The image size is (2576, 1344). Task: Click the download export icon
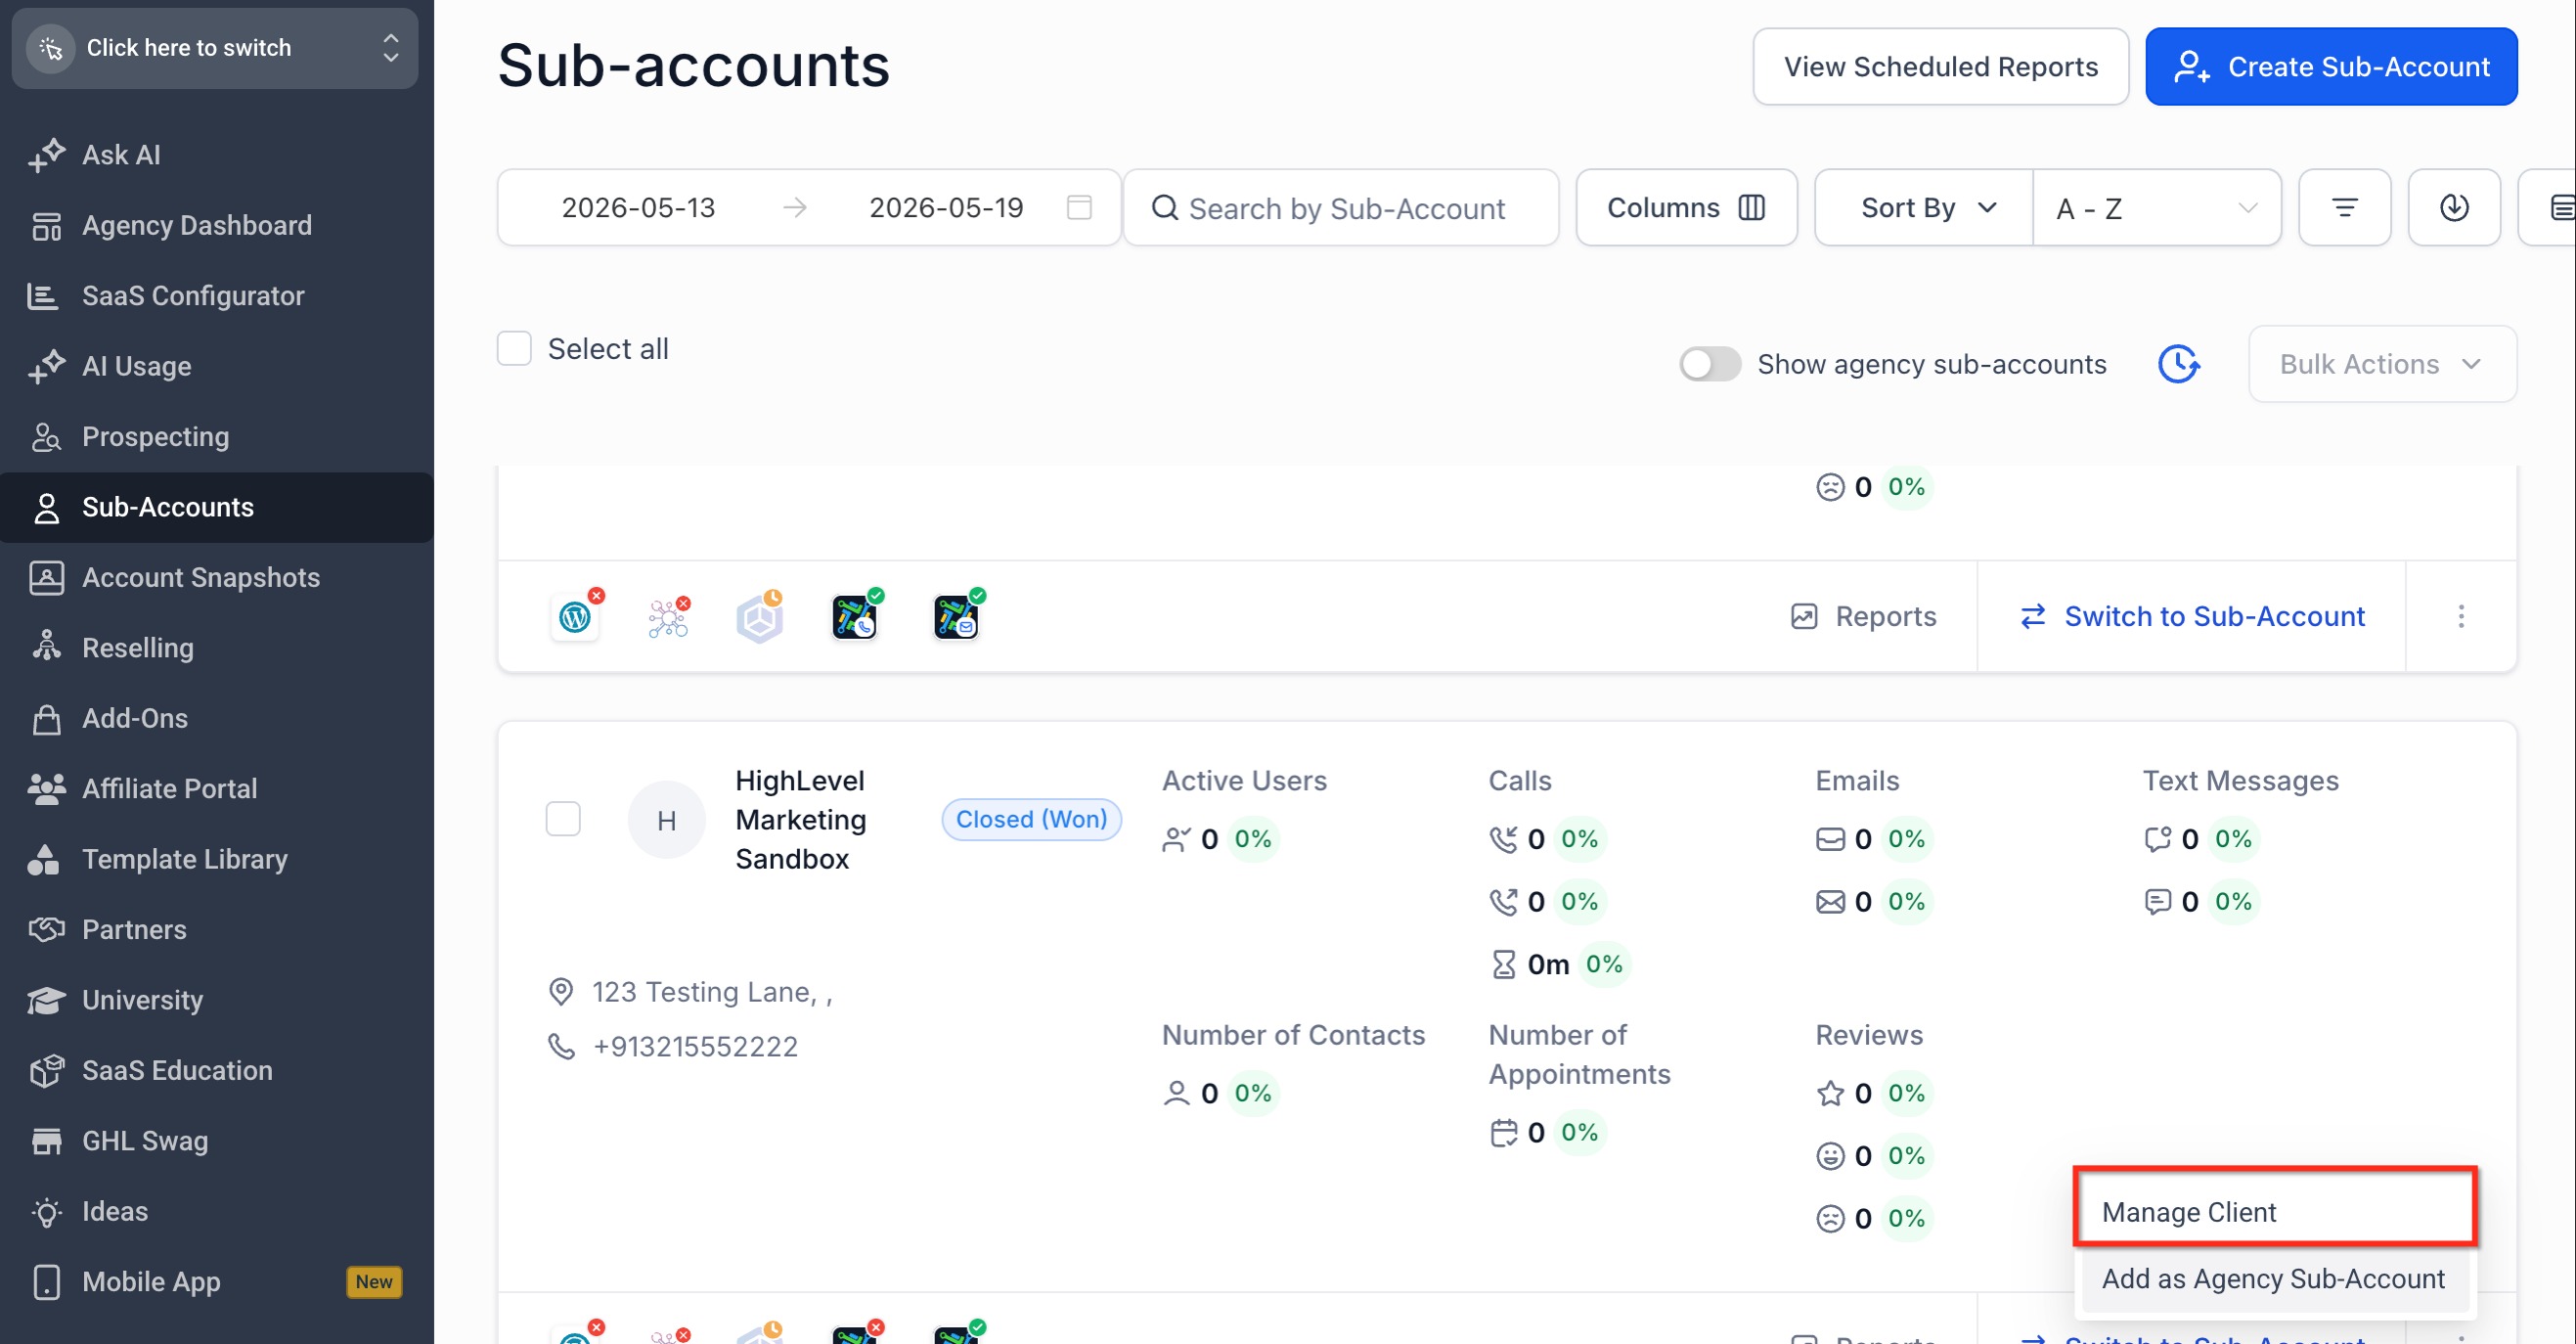pos(2453,207)
